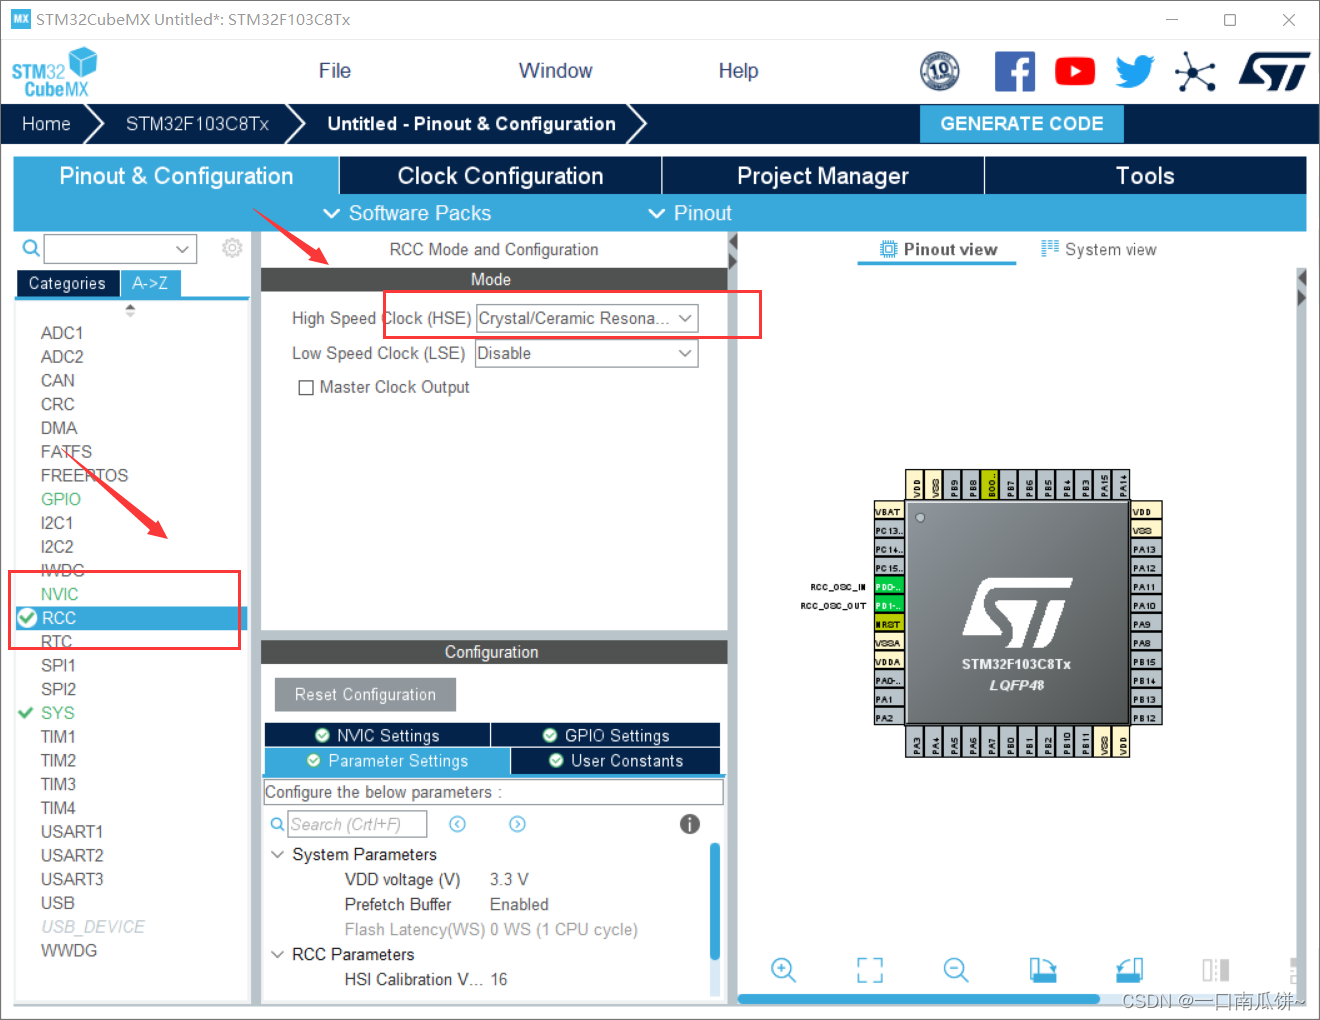Open the File menu
Image resolution: width=1320 pixels, height=1020 pixels.
(x=334, y=71)
